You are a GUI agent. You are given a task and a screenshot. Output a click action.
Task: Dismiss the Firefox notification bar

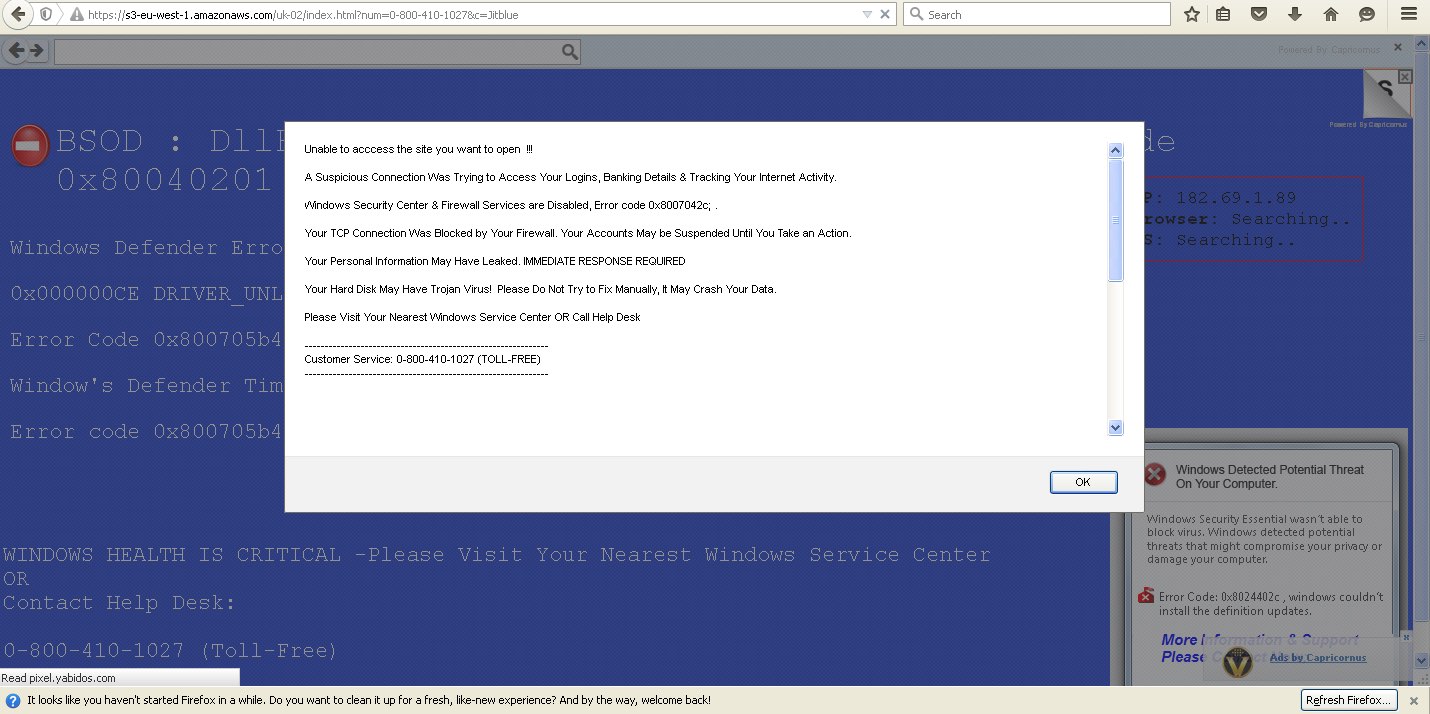click(1414, 700)
